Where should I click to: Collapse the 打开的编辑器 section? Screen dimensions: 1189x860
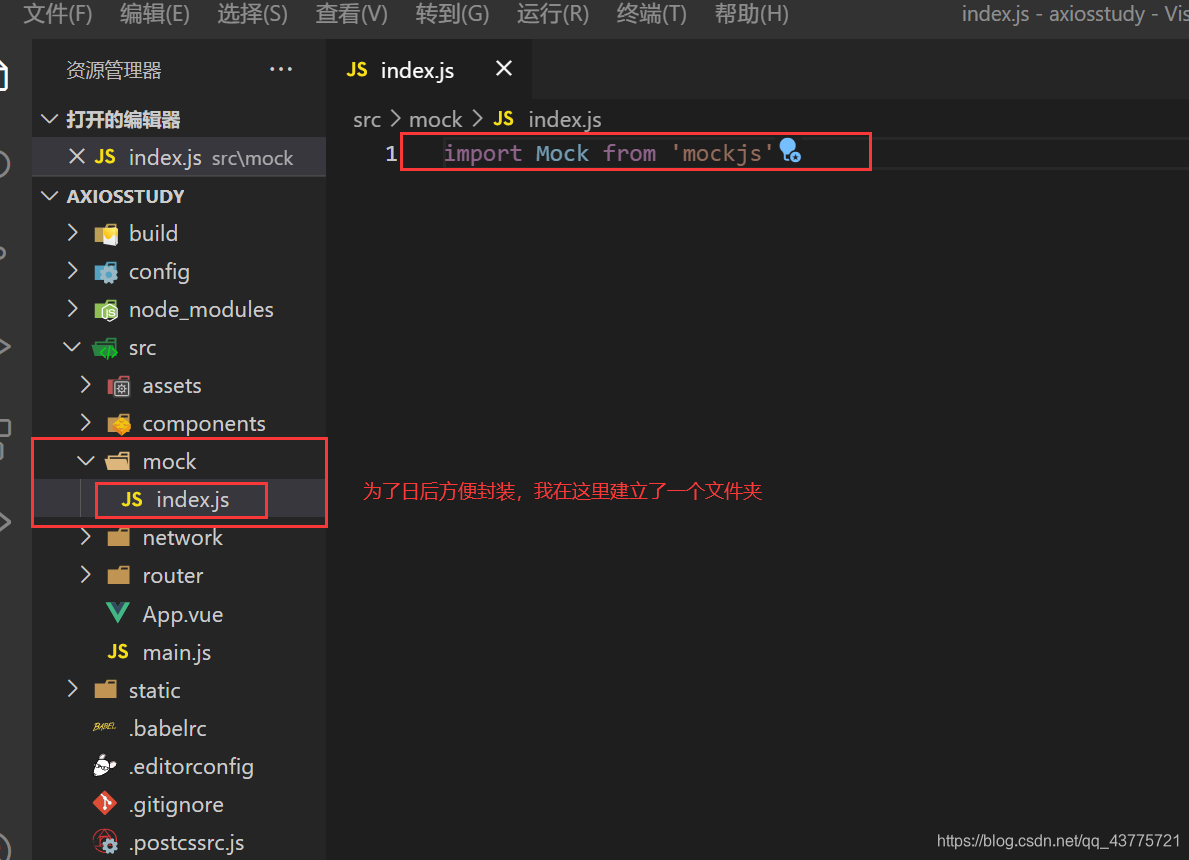49,119
